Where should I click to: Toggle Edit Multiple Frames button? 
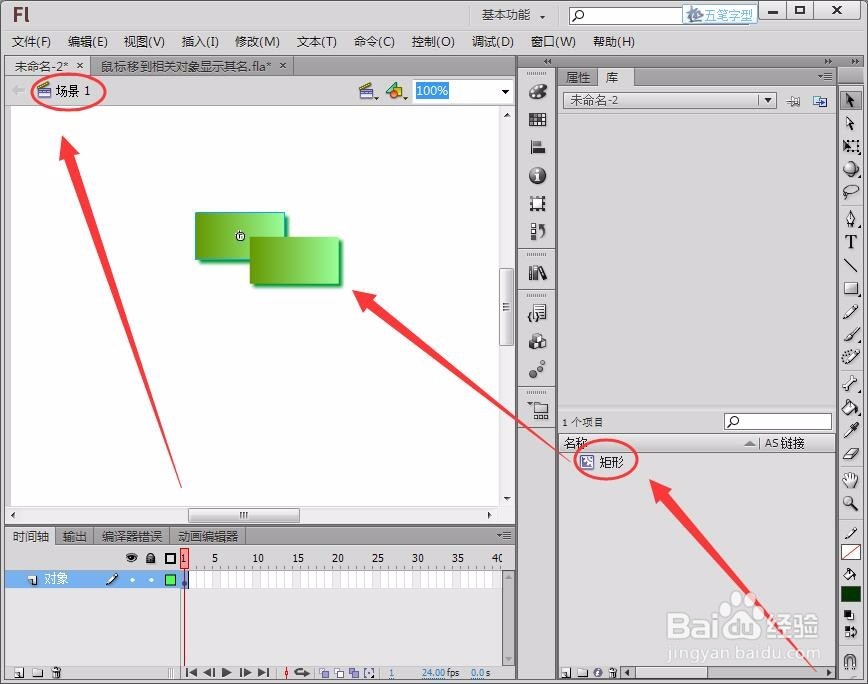[x=354, y=673]
